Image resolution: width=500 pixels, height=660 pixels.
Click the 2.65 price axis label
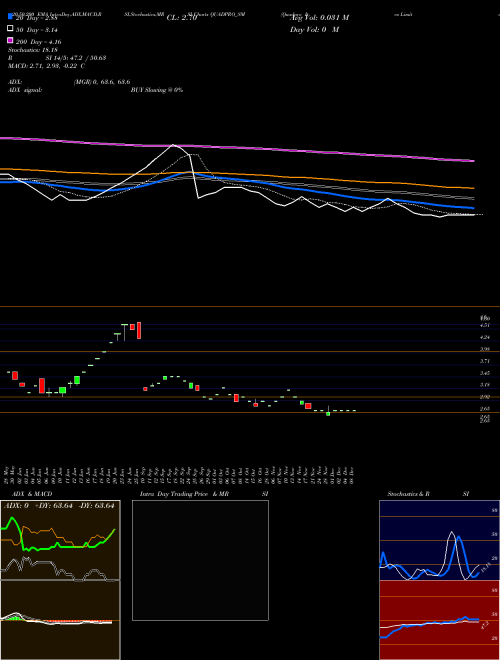[485, 409]
